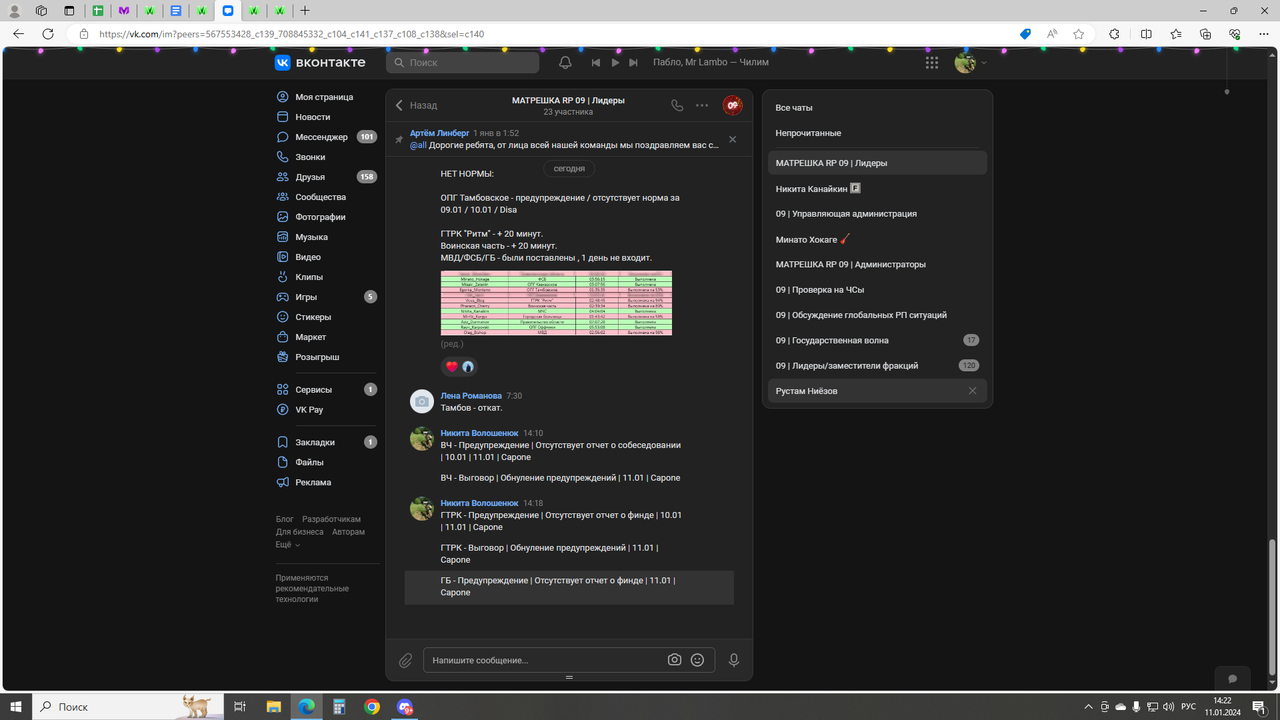Click the Напишите сообщение input field
Screen dimensions: 1280x720
click(x=540, y=659)
